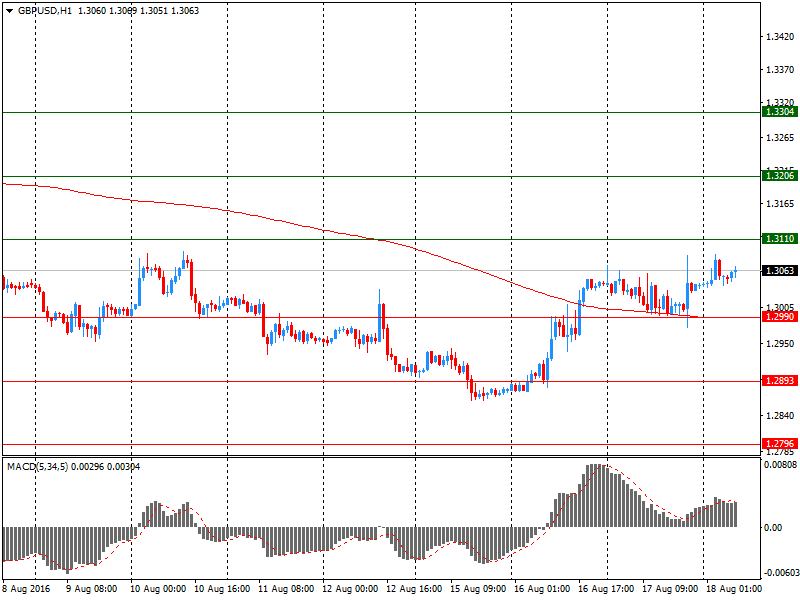Click the 1.2840 price scale value

point(780,416)
